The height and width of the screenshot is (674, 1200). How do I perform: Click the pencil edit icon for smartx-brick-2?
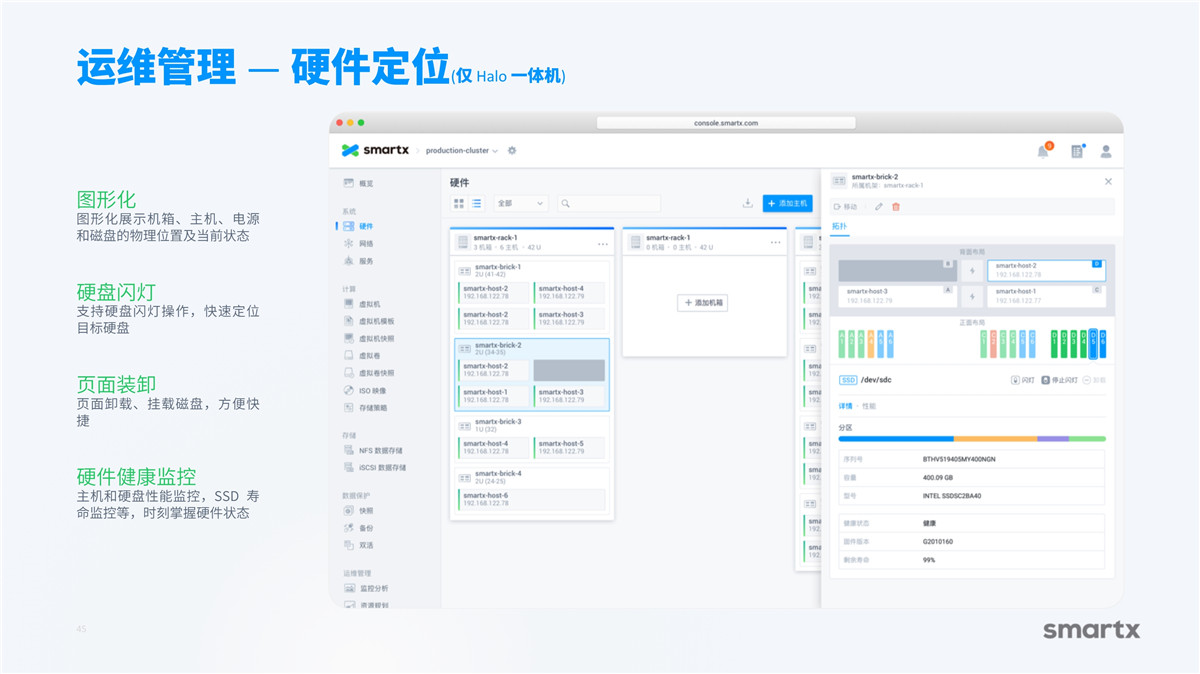coord(879,207)
